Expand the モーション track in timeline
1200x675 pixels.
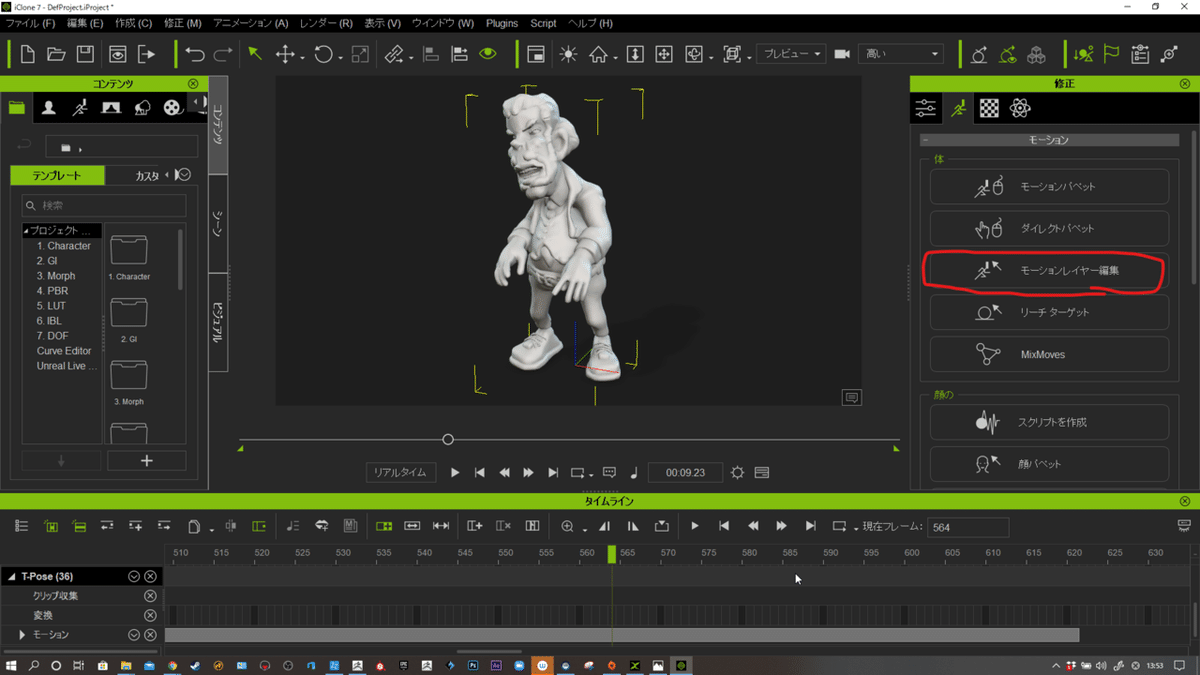click(x=22, y=635)
